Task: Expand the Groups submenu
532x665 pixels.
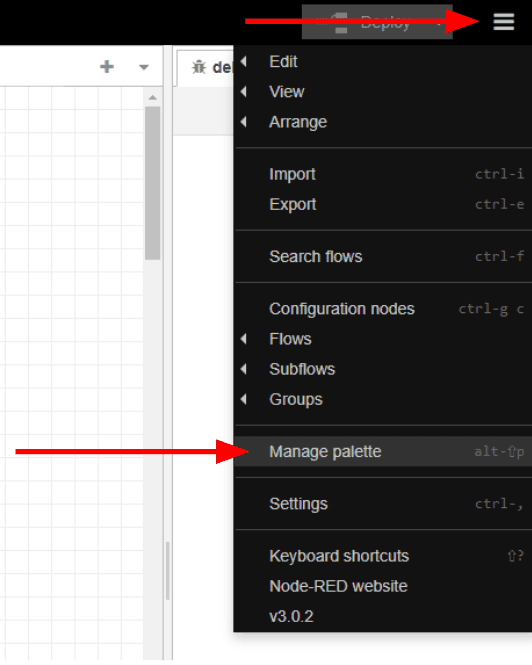Action: pyautogui.click(x=383, y=399)
